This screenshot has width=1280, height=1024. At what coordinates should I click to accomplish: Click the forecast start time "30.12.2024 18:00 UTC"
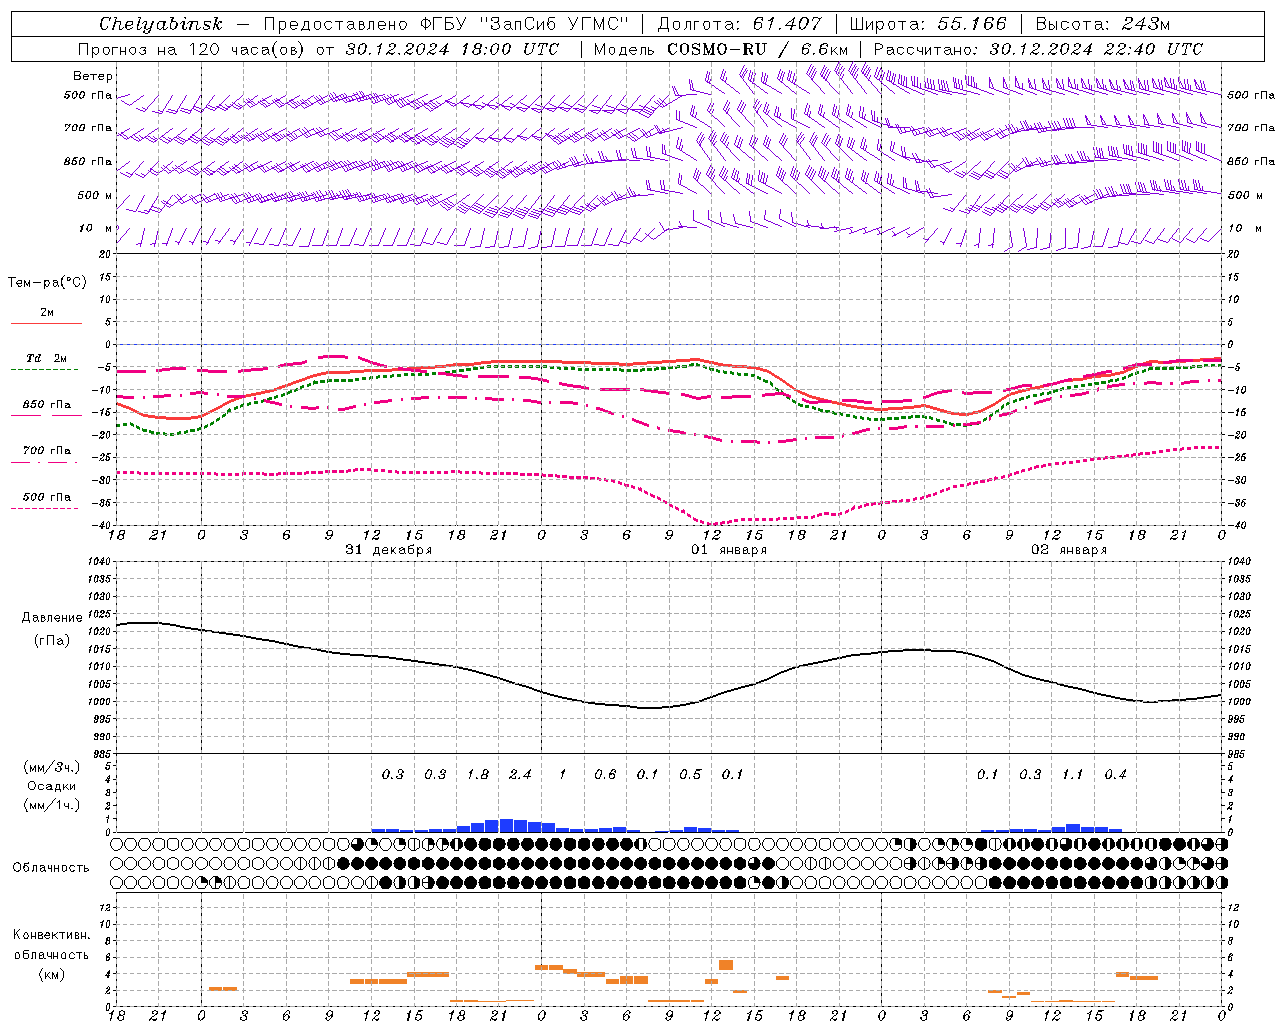452,49
